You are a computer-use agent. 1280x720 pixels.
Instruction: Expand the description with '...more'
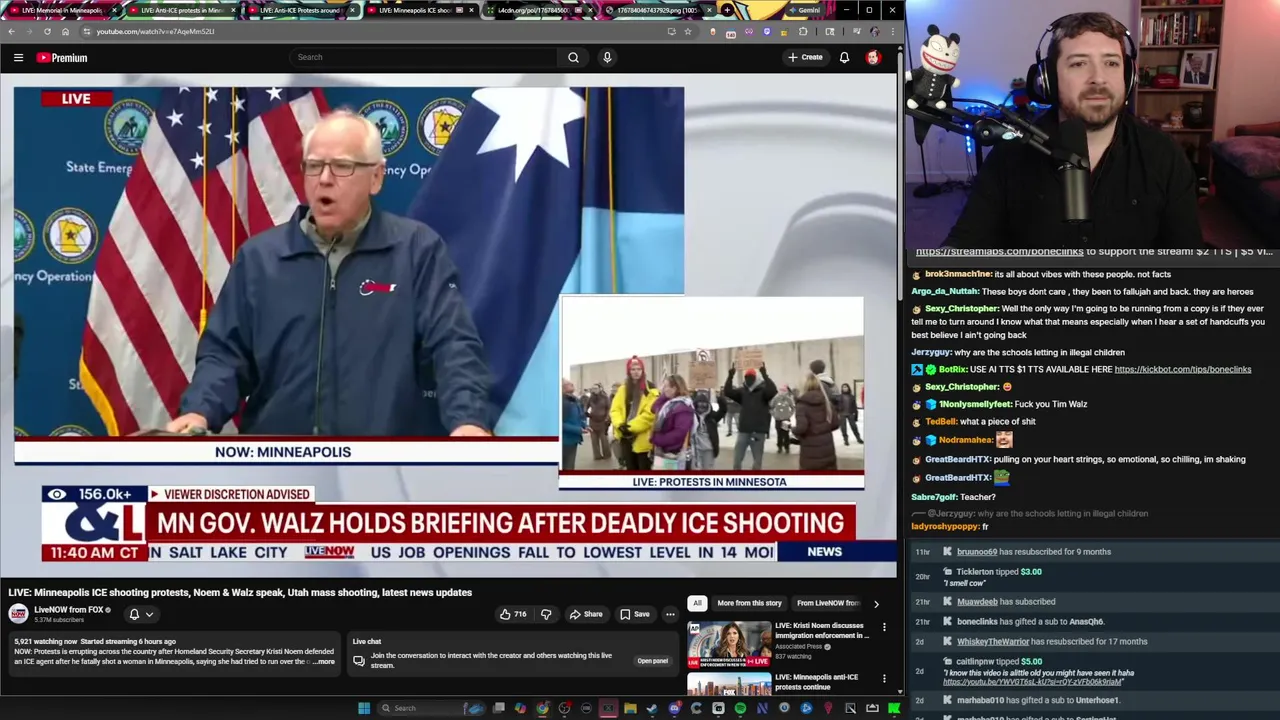(x=323, y=662)
